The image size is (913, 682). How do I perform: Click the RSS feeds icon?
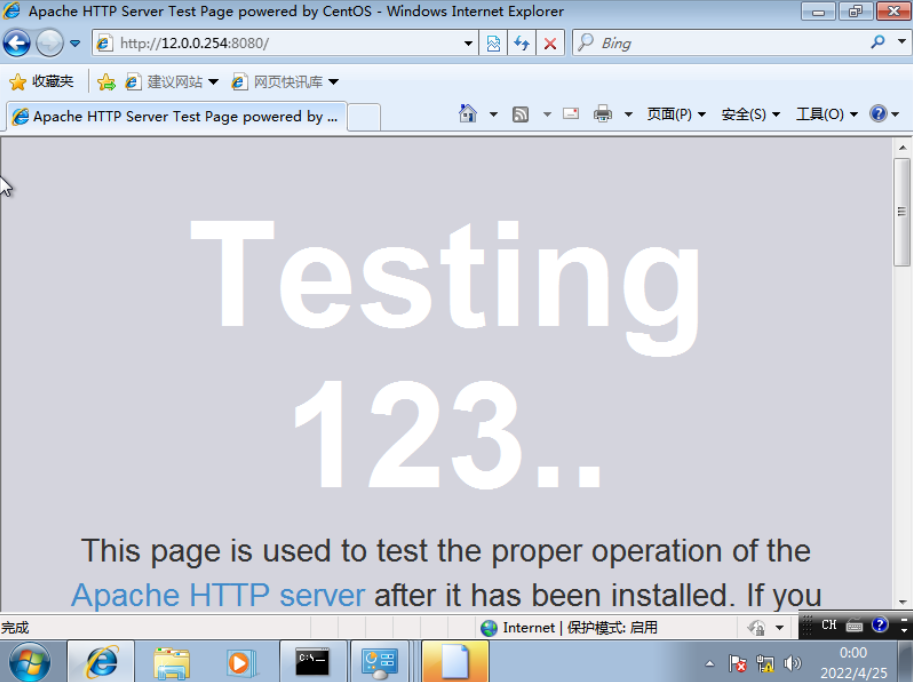pyautogui.click(x=521, y=114)
